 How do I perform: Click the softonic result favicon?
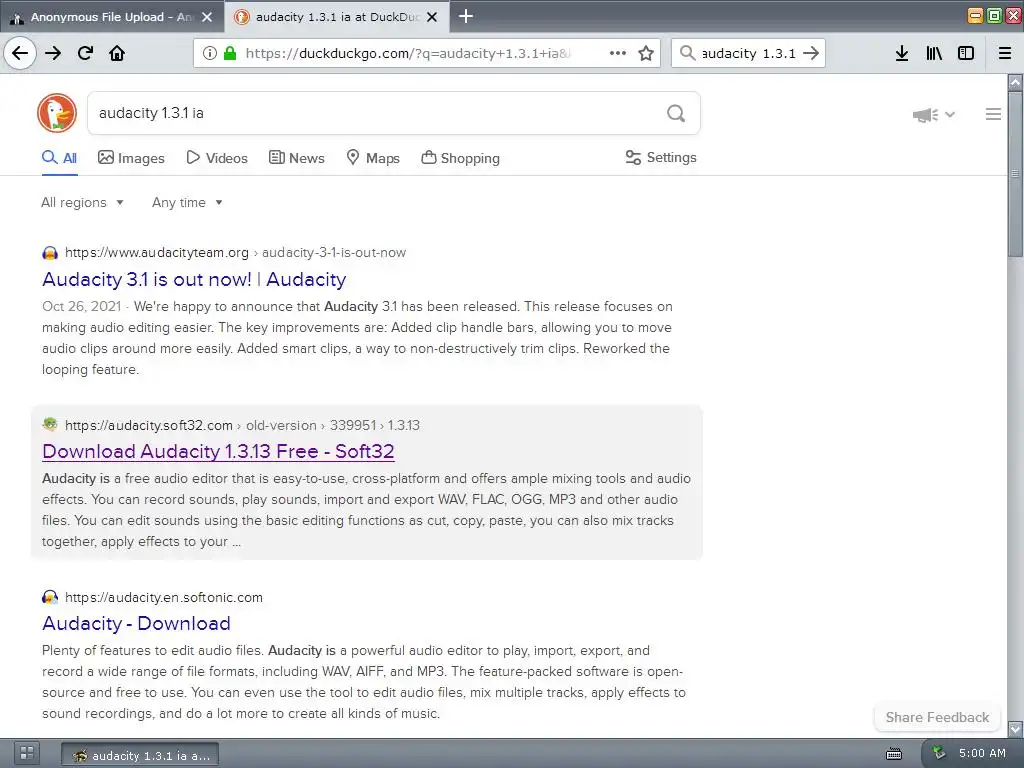pyautogui.click(x=50, y=597)
